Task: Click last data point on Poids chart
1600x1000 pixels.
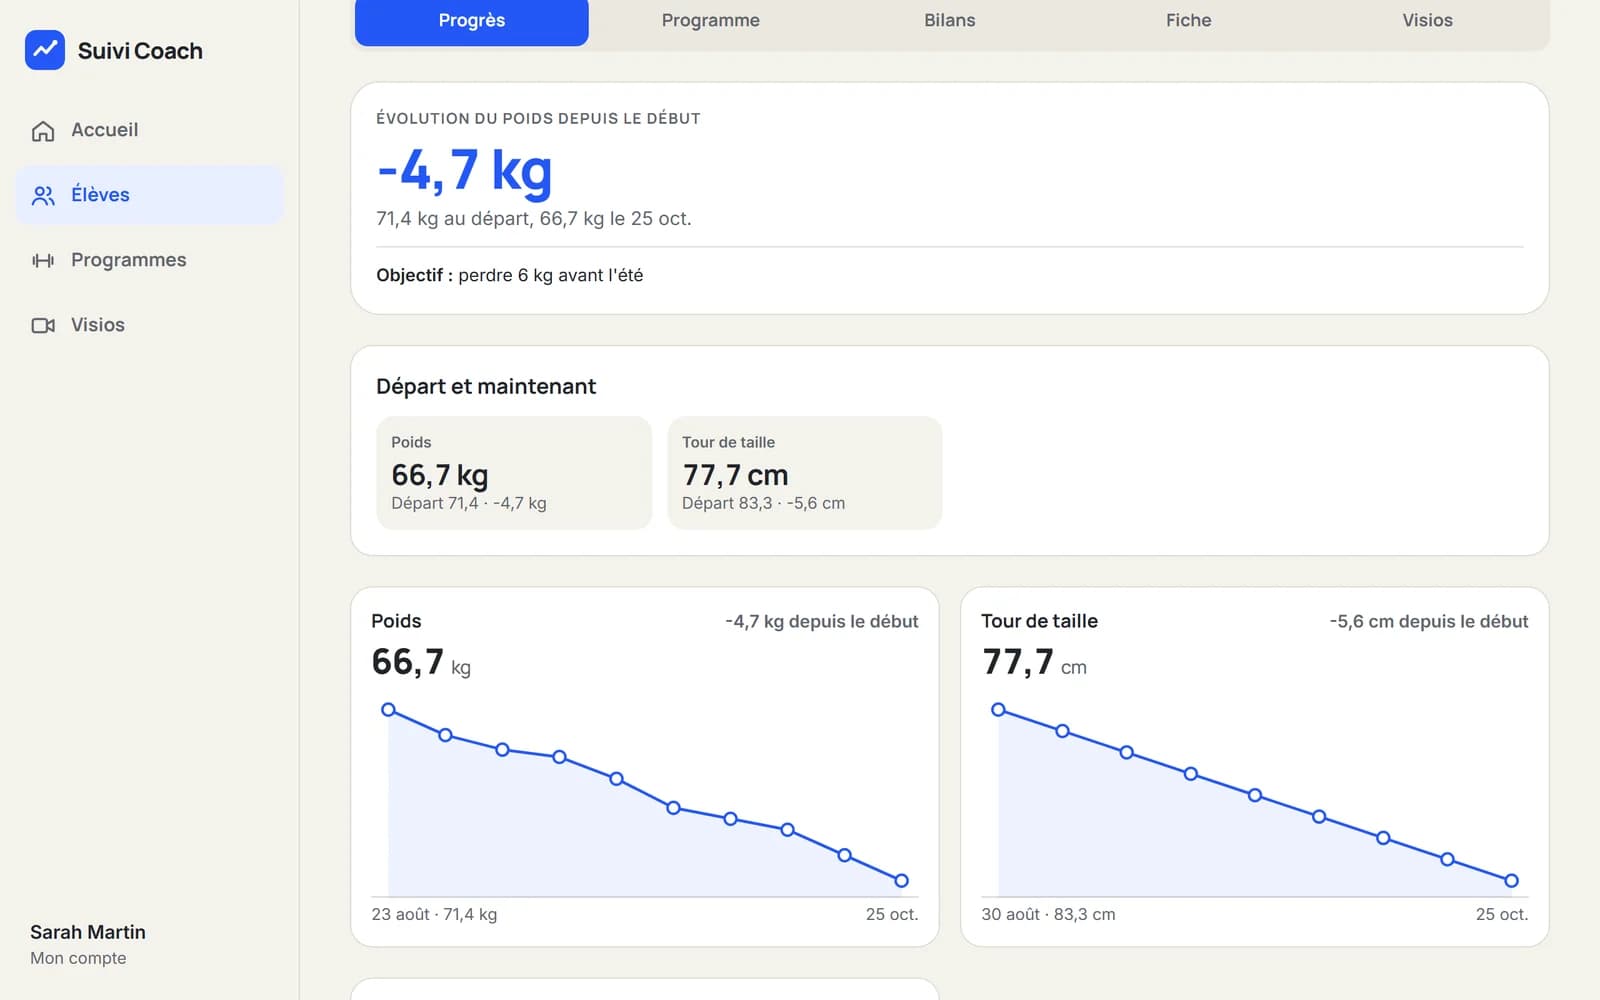Action: pyautogui.click(x=901, y=881)
